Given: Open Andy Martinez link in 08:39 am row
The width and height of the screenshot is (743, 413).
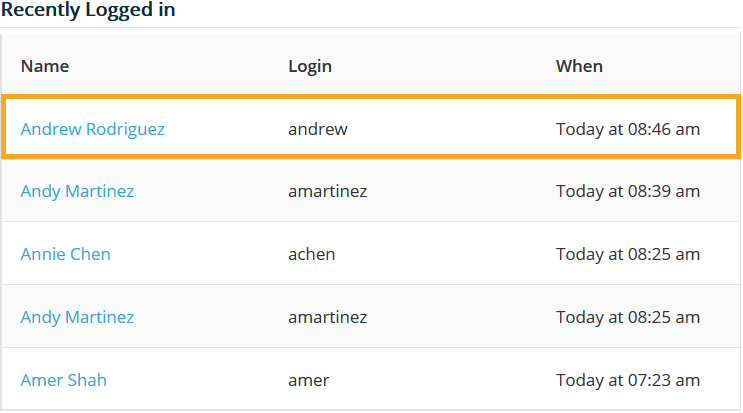Looking at the screenshot, I should 77,191.
